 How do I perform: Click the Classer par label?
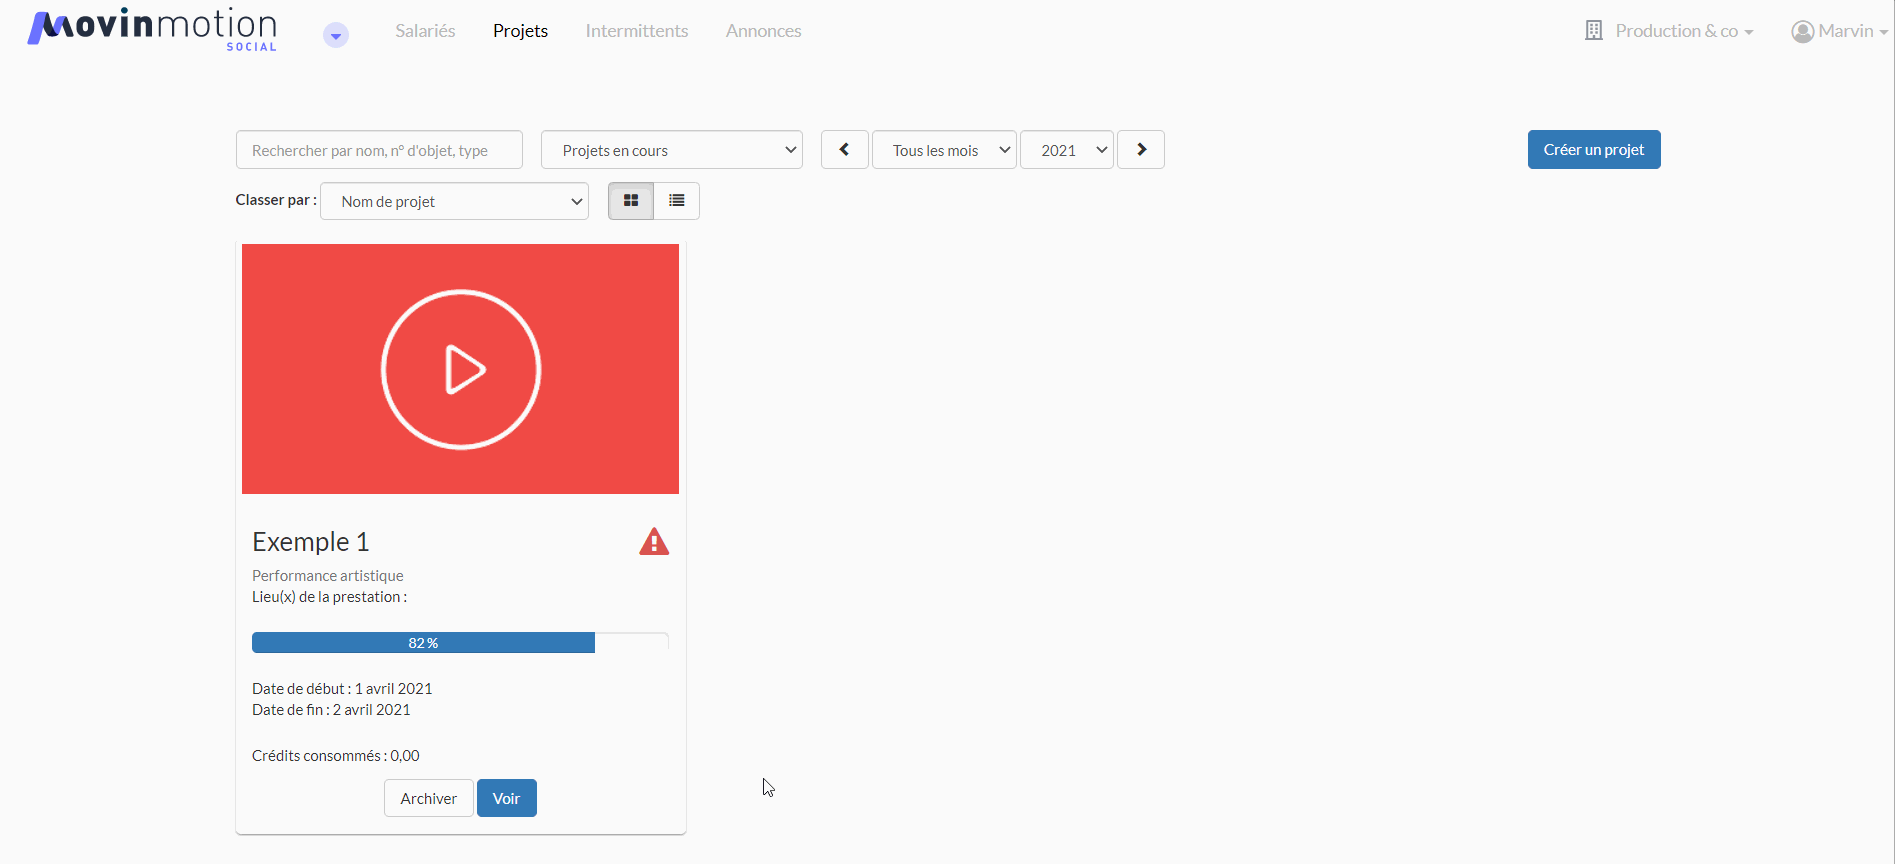click(x=276, y=200)
